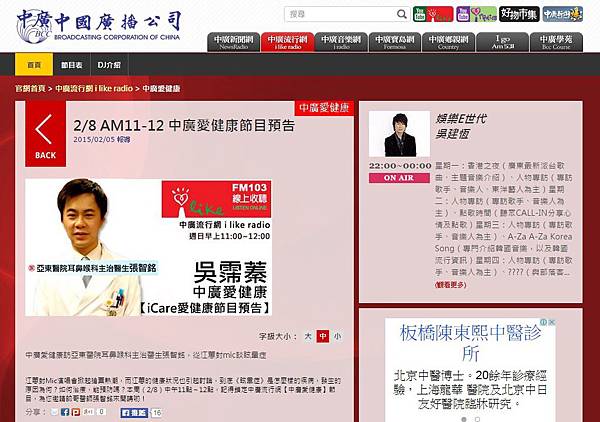Share the article on Plurk

point(76,412)
